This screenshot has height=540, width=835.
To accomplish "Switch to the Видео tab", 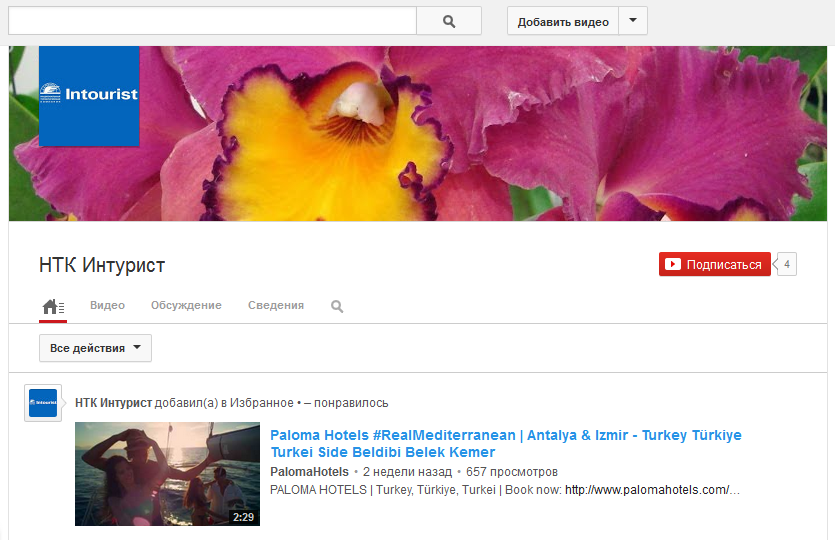I will point(107,306).
